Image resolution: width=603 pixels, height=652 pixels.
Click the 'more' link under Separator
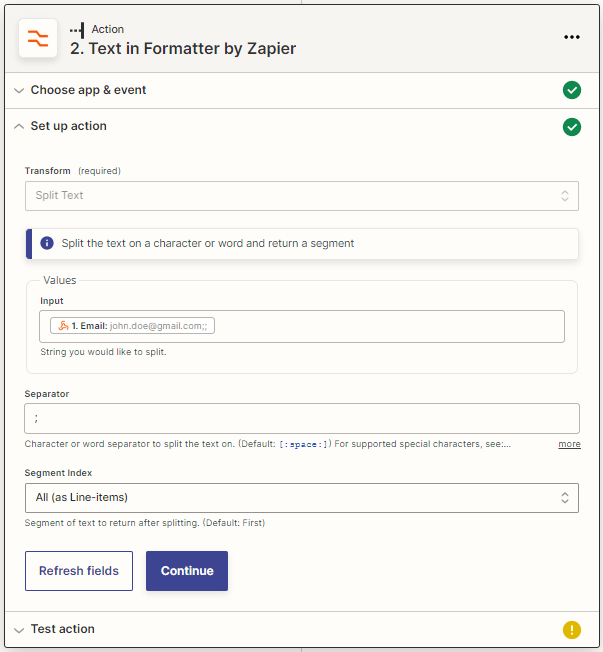click(569, 444)
